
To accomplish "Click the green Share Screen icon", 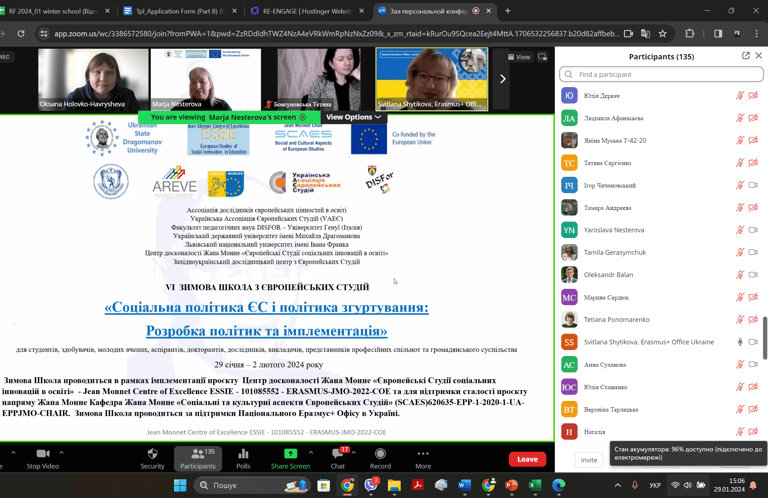I will pyautogui.click(x=290, y=453).
